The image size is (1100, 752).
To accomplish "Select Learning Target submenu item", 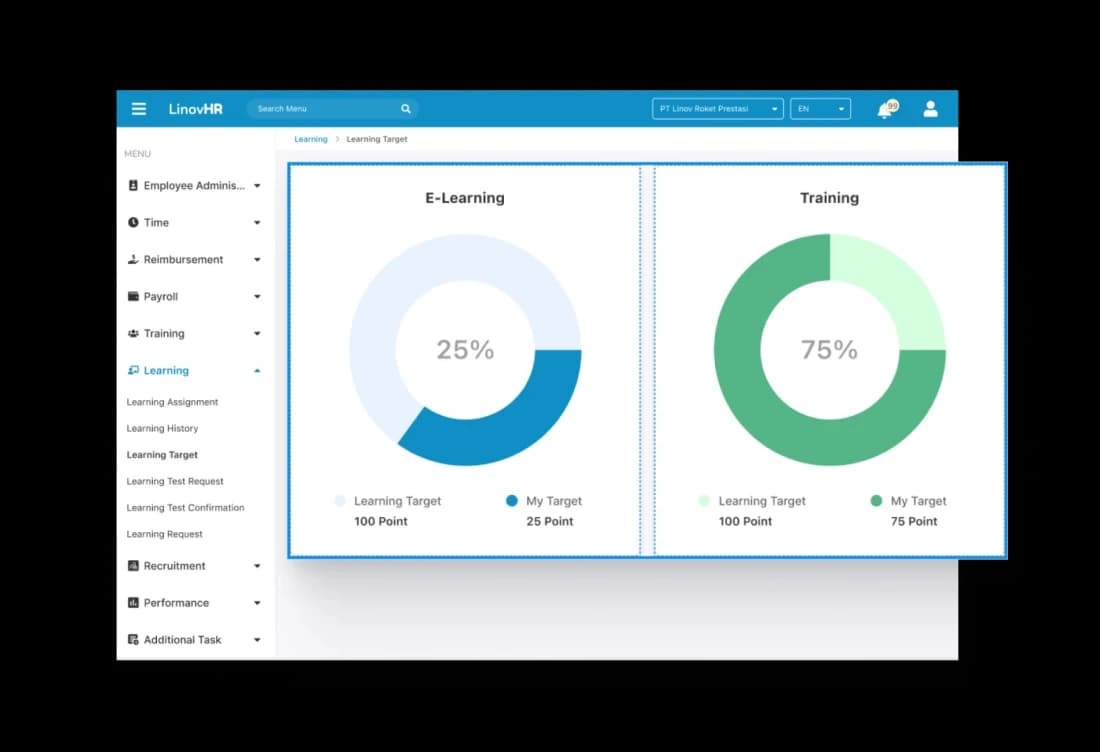I will click(x=162, y=455).
